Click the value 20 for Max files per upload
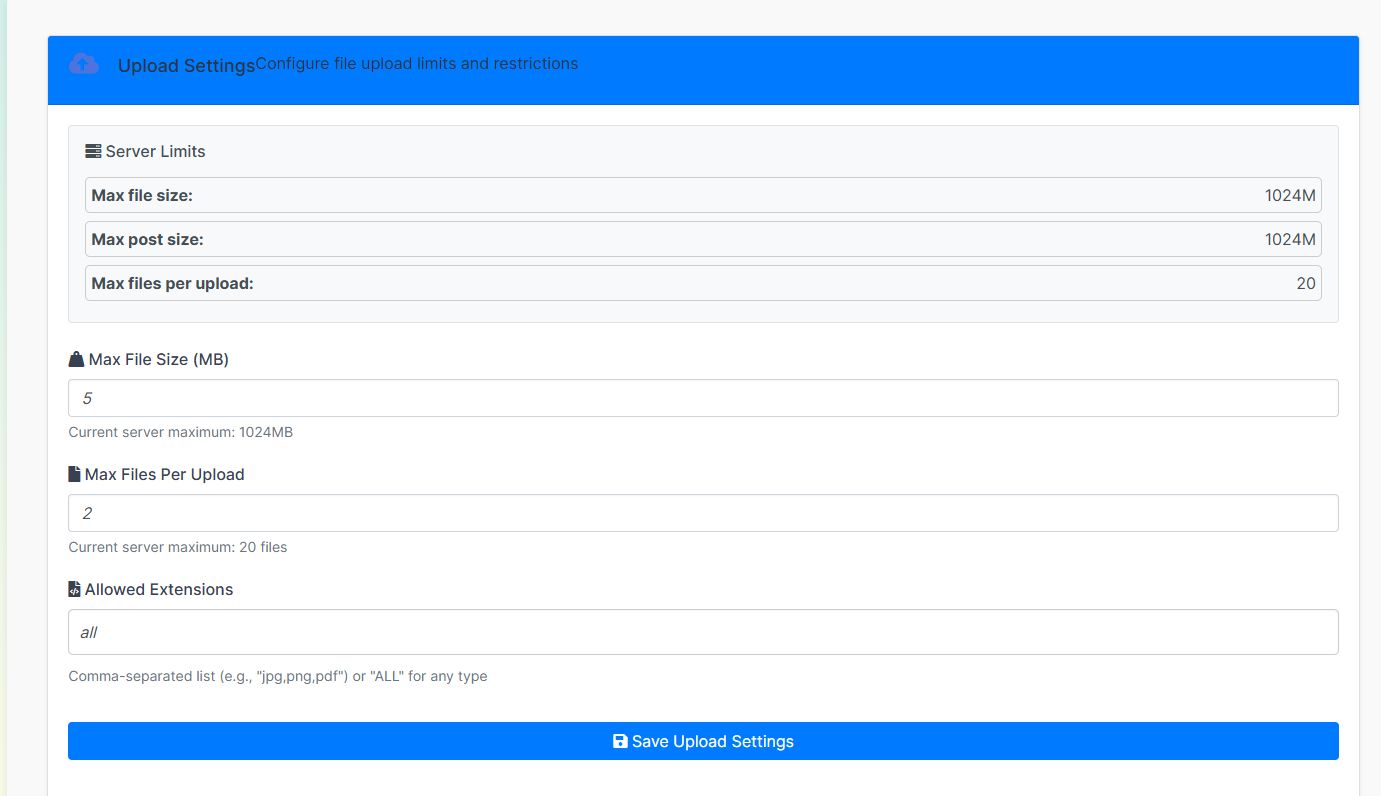This screenshot has height=796, width=1381. click(1306, 283)
